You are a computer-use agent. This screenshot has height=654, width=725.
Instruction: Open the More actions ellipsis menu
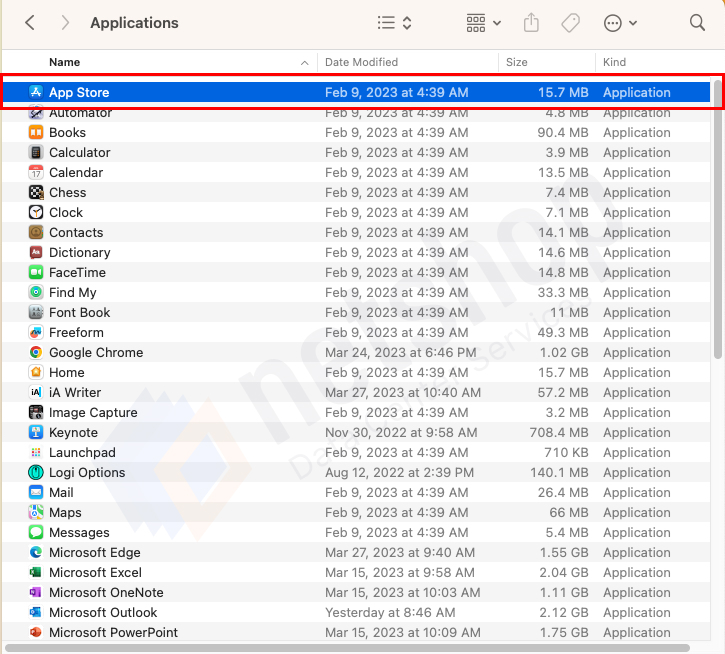click(620, 23)
